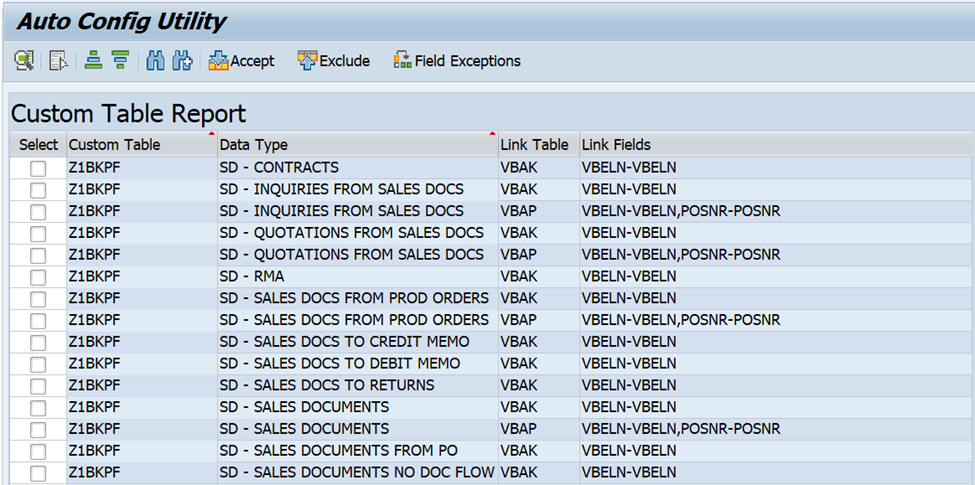Screen dimensions: 975x485
Task: Select the checkbox for SD - RMA row
Action: (38, 277)
